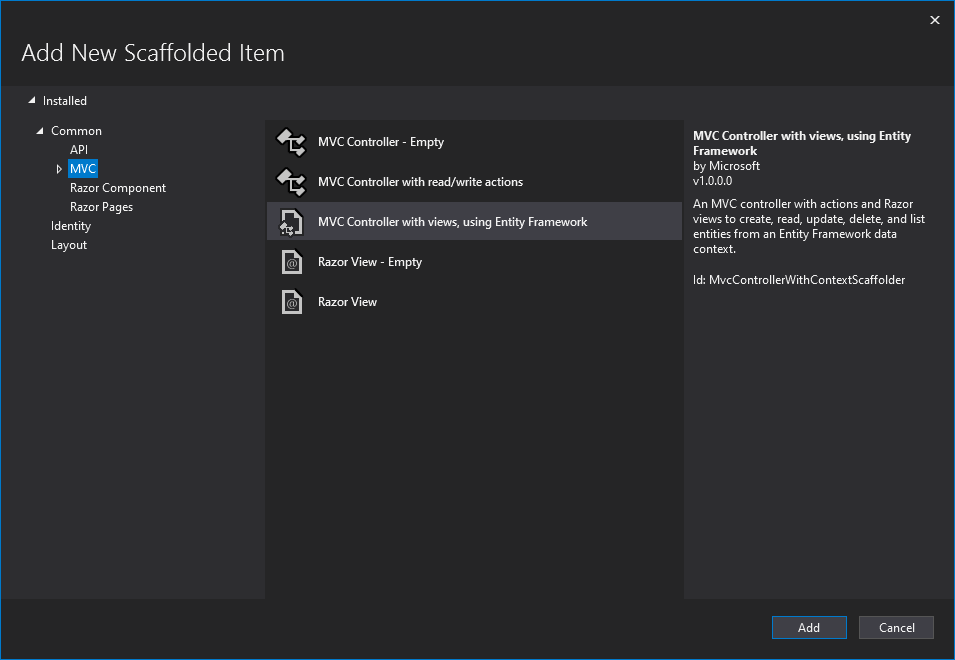Select API in the category tree
The image size is (955, 660).
tap(79, 150)
